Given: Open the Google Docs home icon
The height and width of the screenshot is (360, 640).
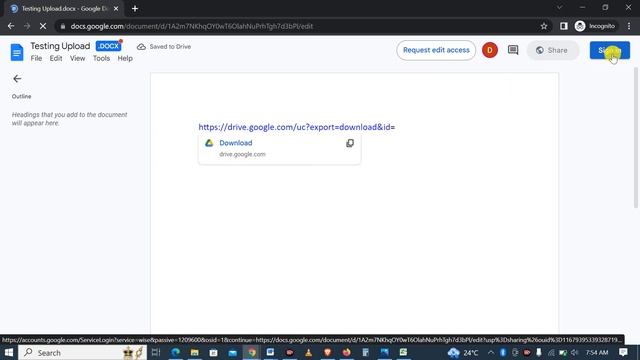Looking at the screenshot, I should click(x=17, y=52).
